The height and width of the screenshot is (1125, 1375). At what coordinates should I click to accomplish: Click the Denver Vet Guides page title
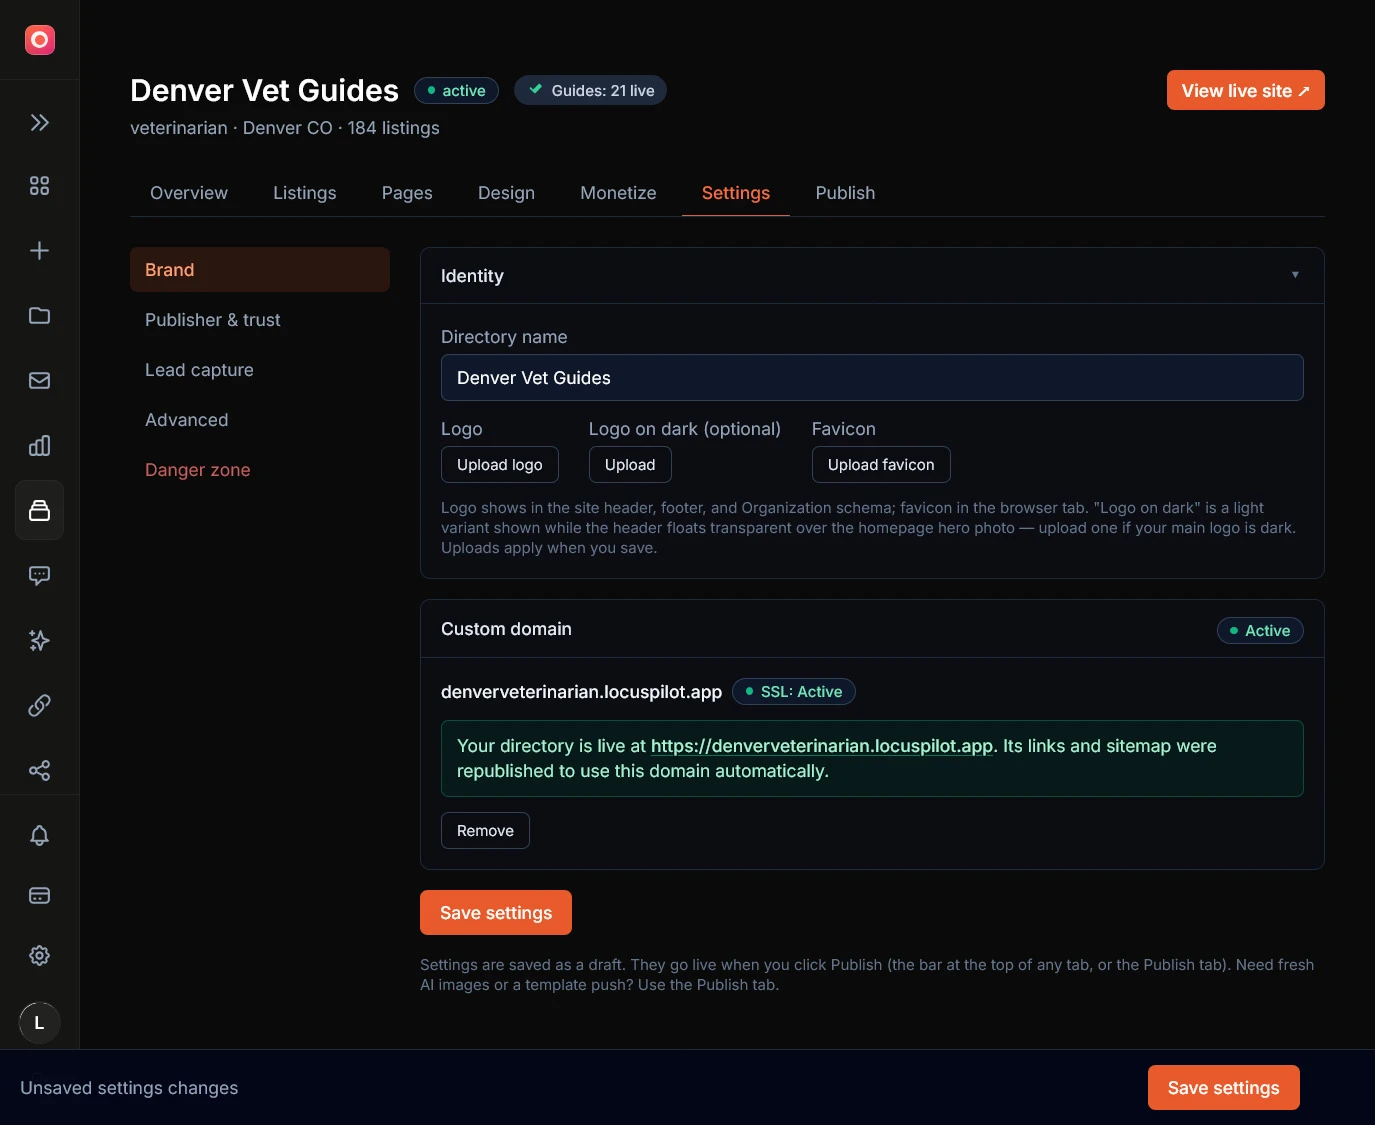coord(264,91)
